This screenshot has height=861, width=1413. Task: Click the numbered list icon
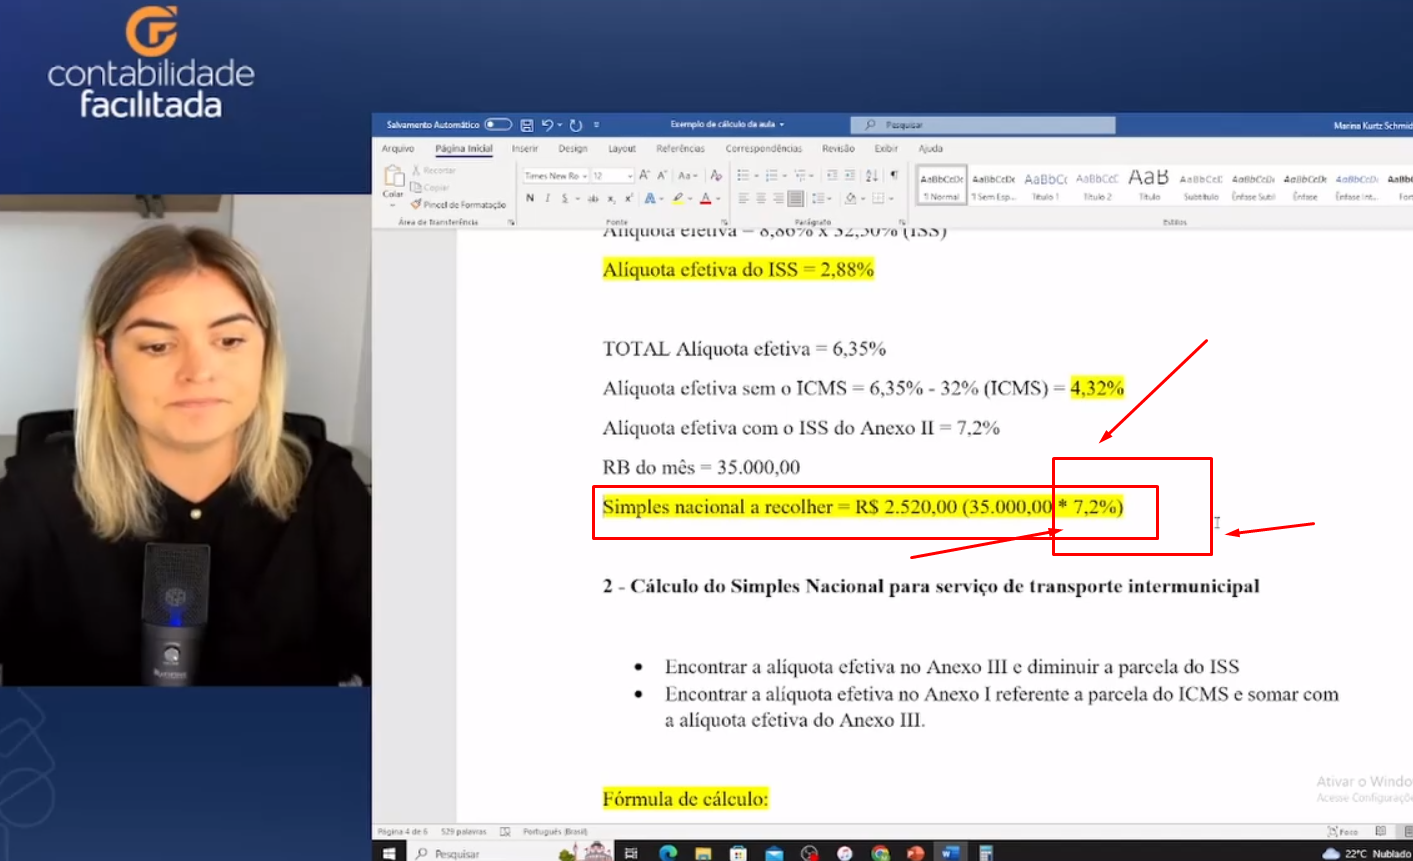771,176
